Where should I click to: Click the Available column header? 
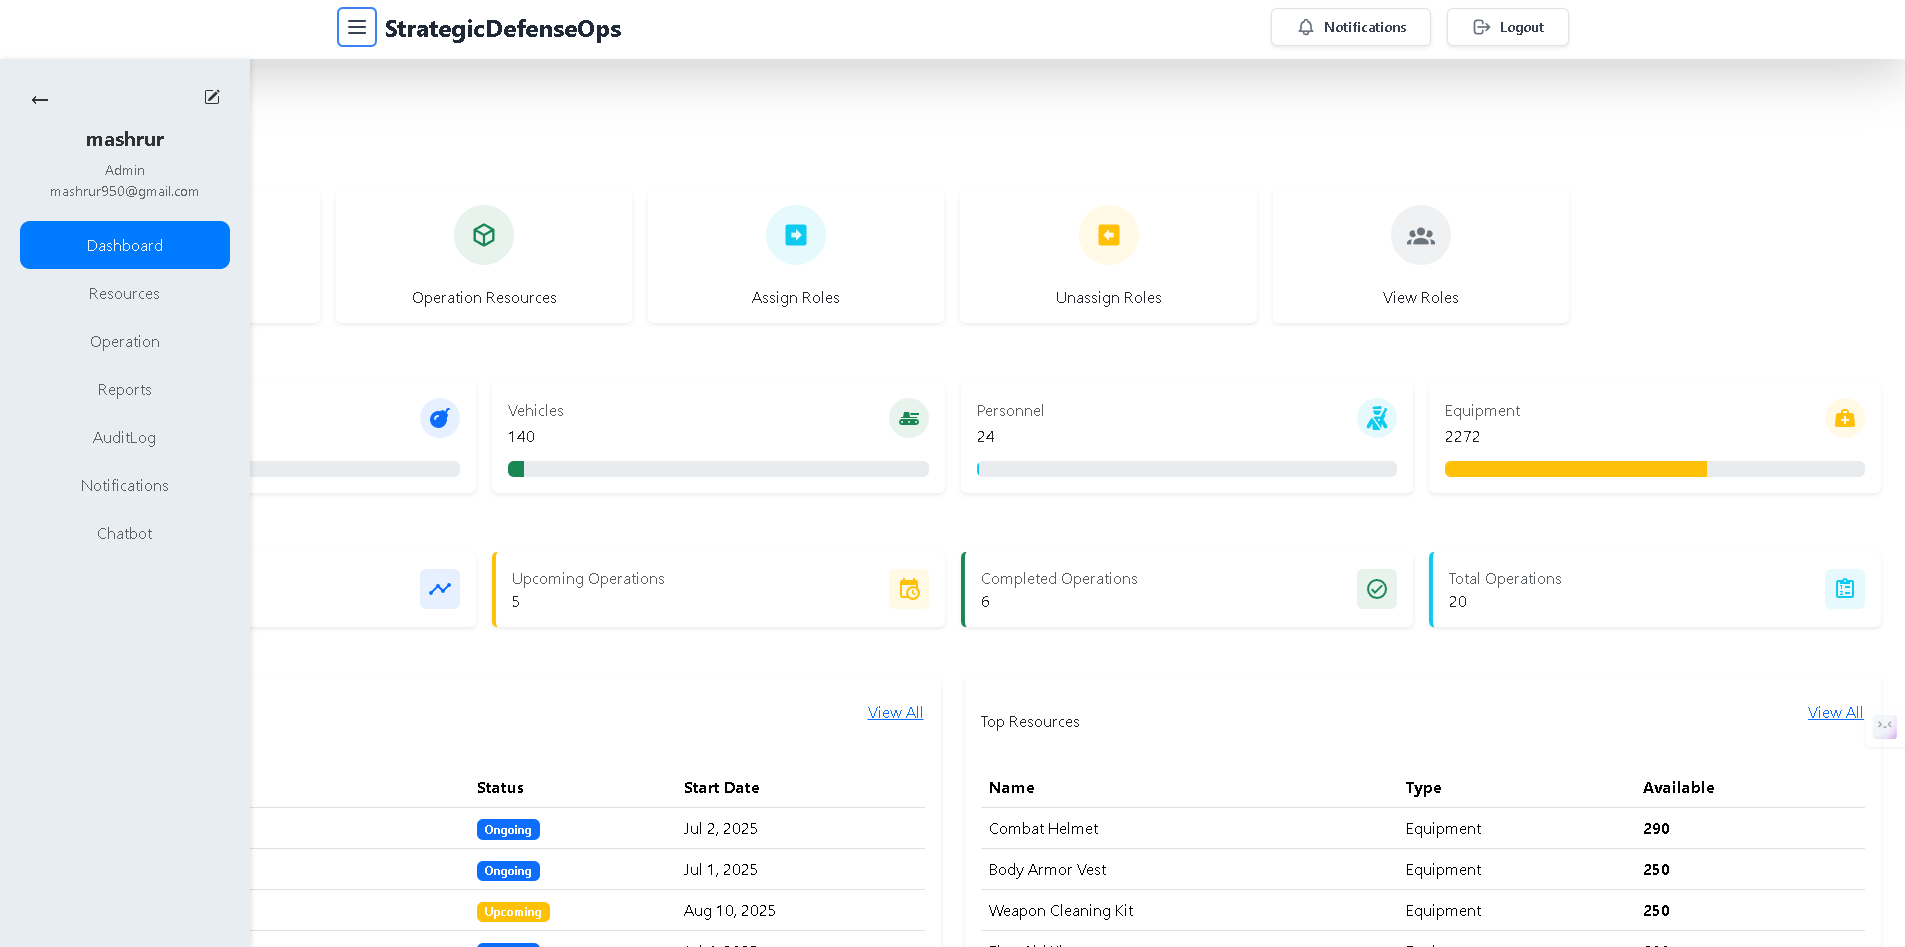(x=1678, y=787)
